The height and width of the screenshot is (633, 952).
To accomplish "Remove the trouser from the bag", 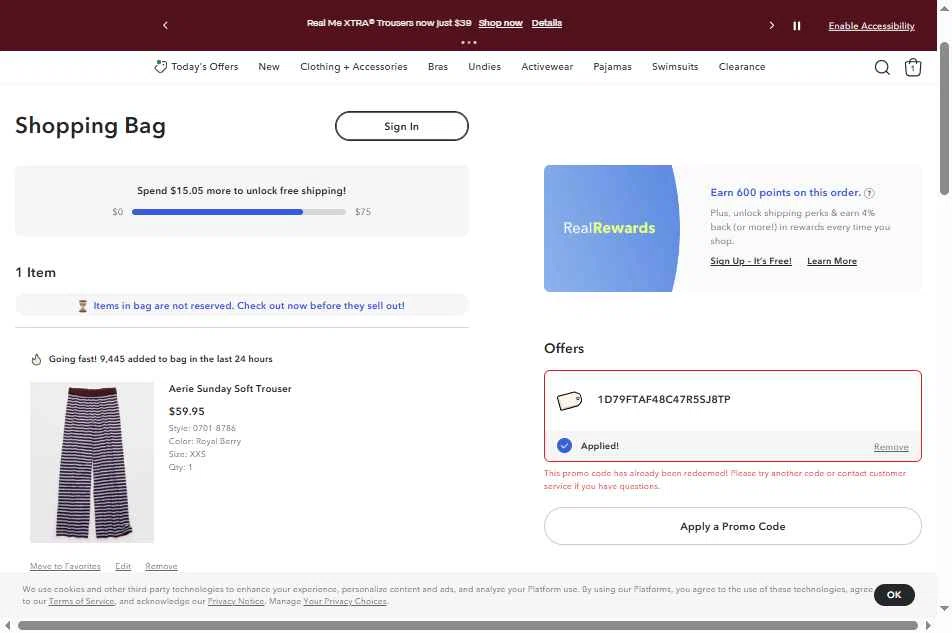I will tap(161, 566).
